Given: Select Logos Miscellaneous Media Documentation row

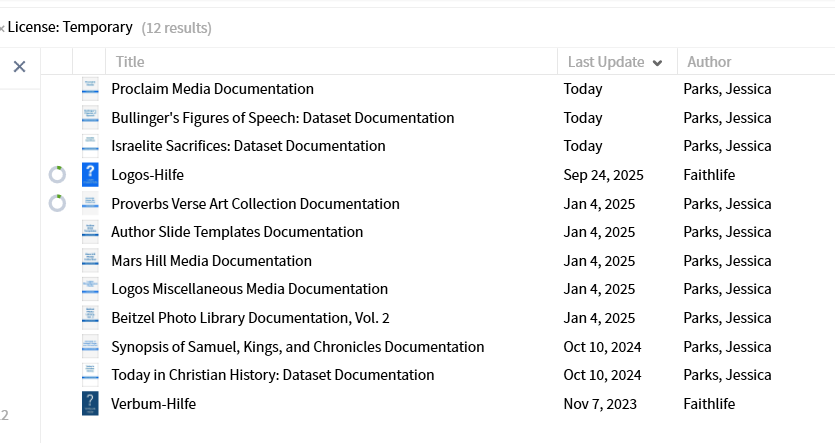Looking at the screenshot, I should pyautogui.click(x=249, y=289).
